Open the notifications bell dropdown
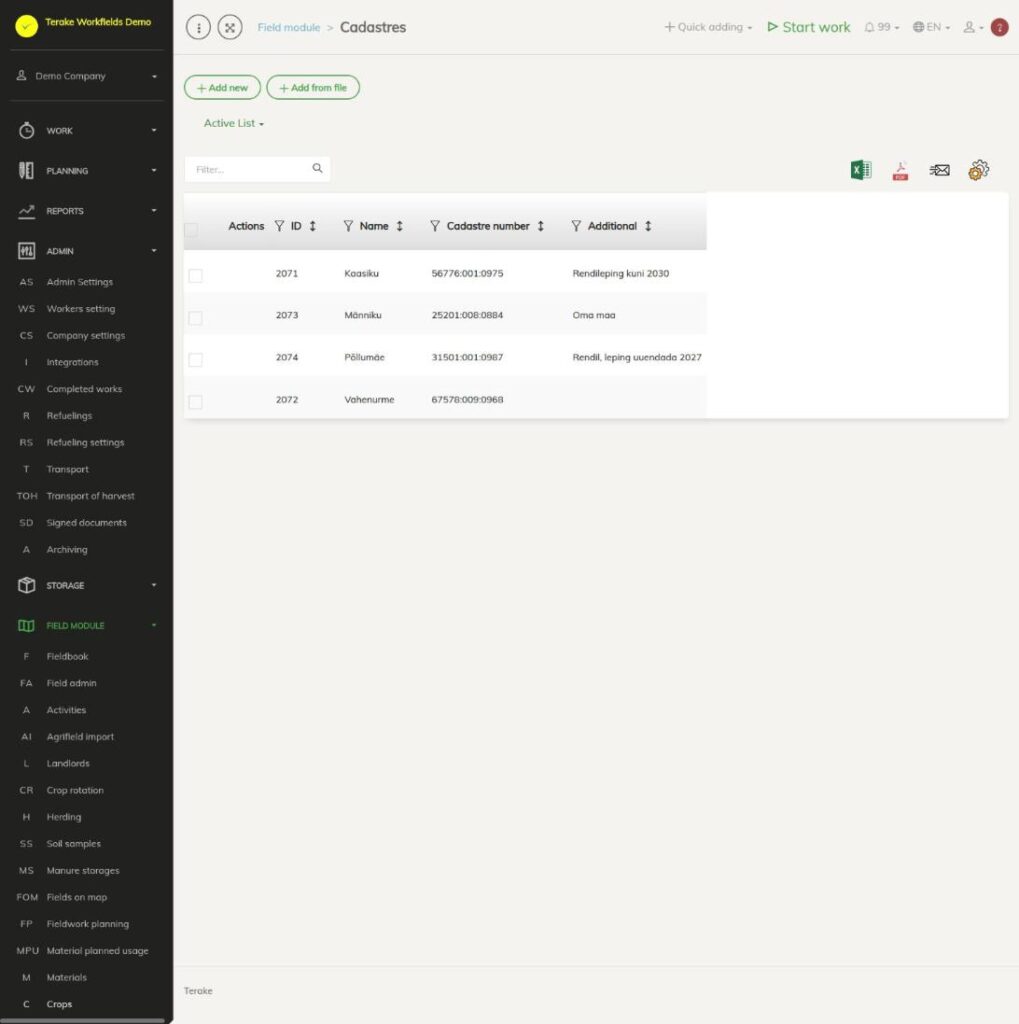This screenshot has width=1019, height=1024. (882, 27)
